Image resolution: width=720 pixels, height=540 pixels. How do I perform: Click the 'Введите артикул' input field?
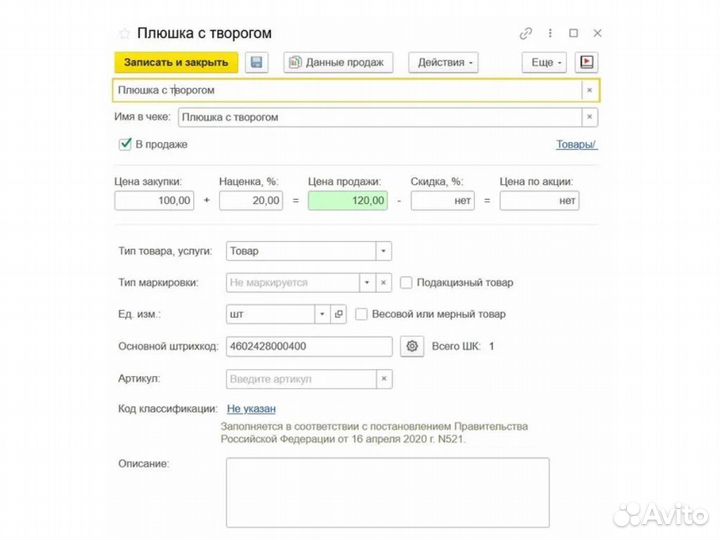301,379
